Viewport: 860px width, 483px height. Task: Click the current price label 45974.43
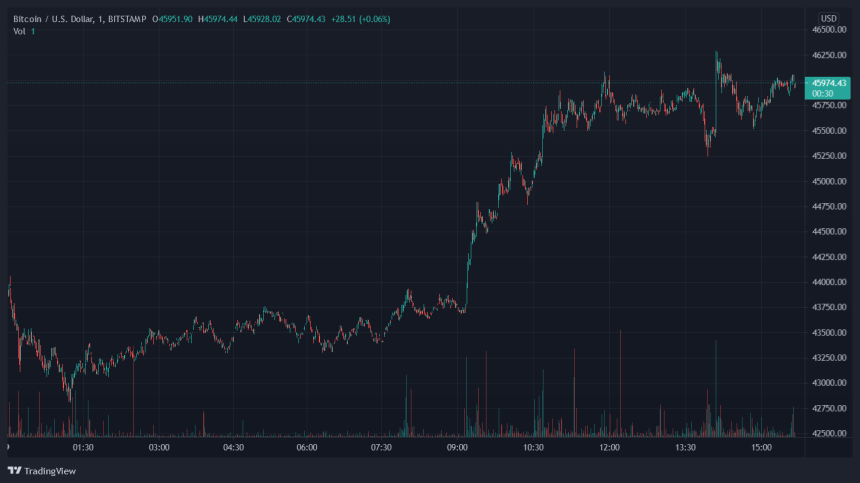[x=829, y=82]
